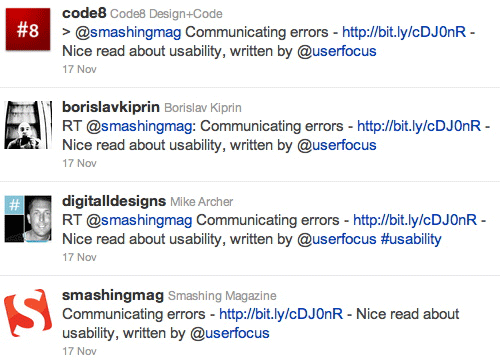This screenshot has height=361, width=500.
Task: Click bit.ly link in digitalldesigns' tweet
Action: (415, 220)
